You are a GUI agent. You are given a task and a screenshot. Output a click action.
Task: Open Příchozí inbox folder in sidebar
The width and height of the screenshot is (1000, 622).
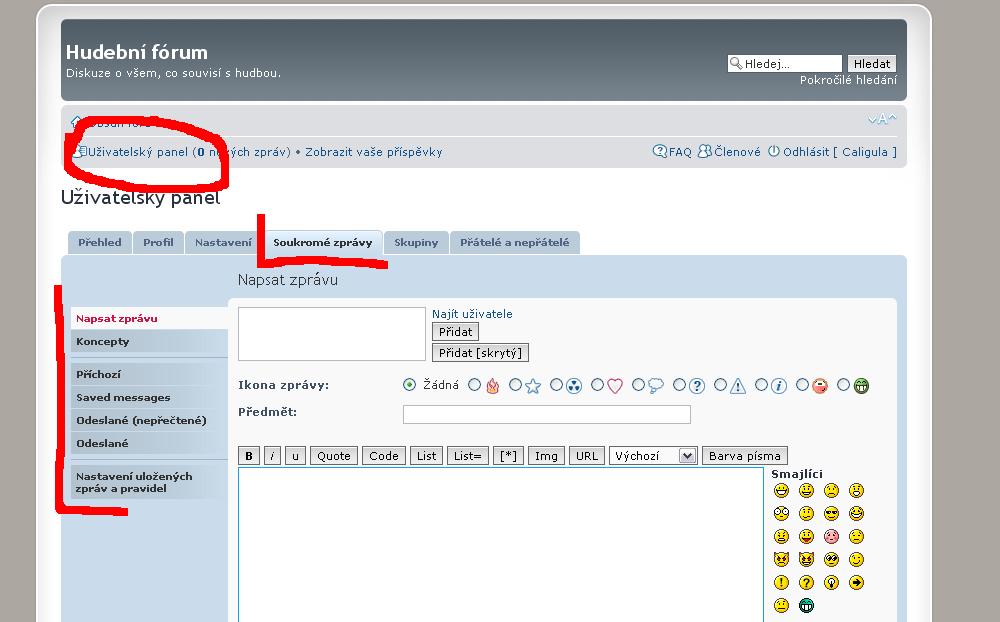(98, 374)
